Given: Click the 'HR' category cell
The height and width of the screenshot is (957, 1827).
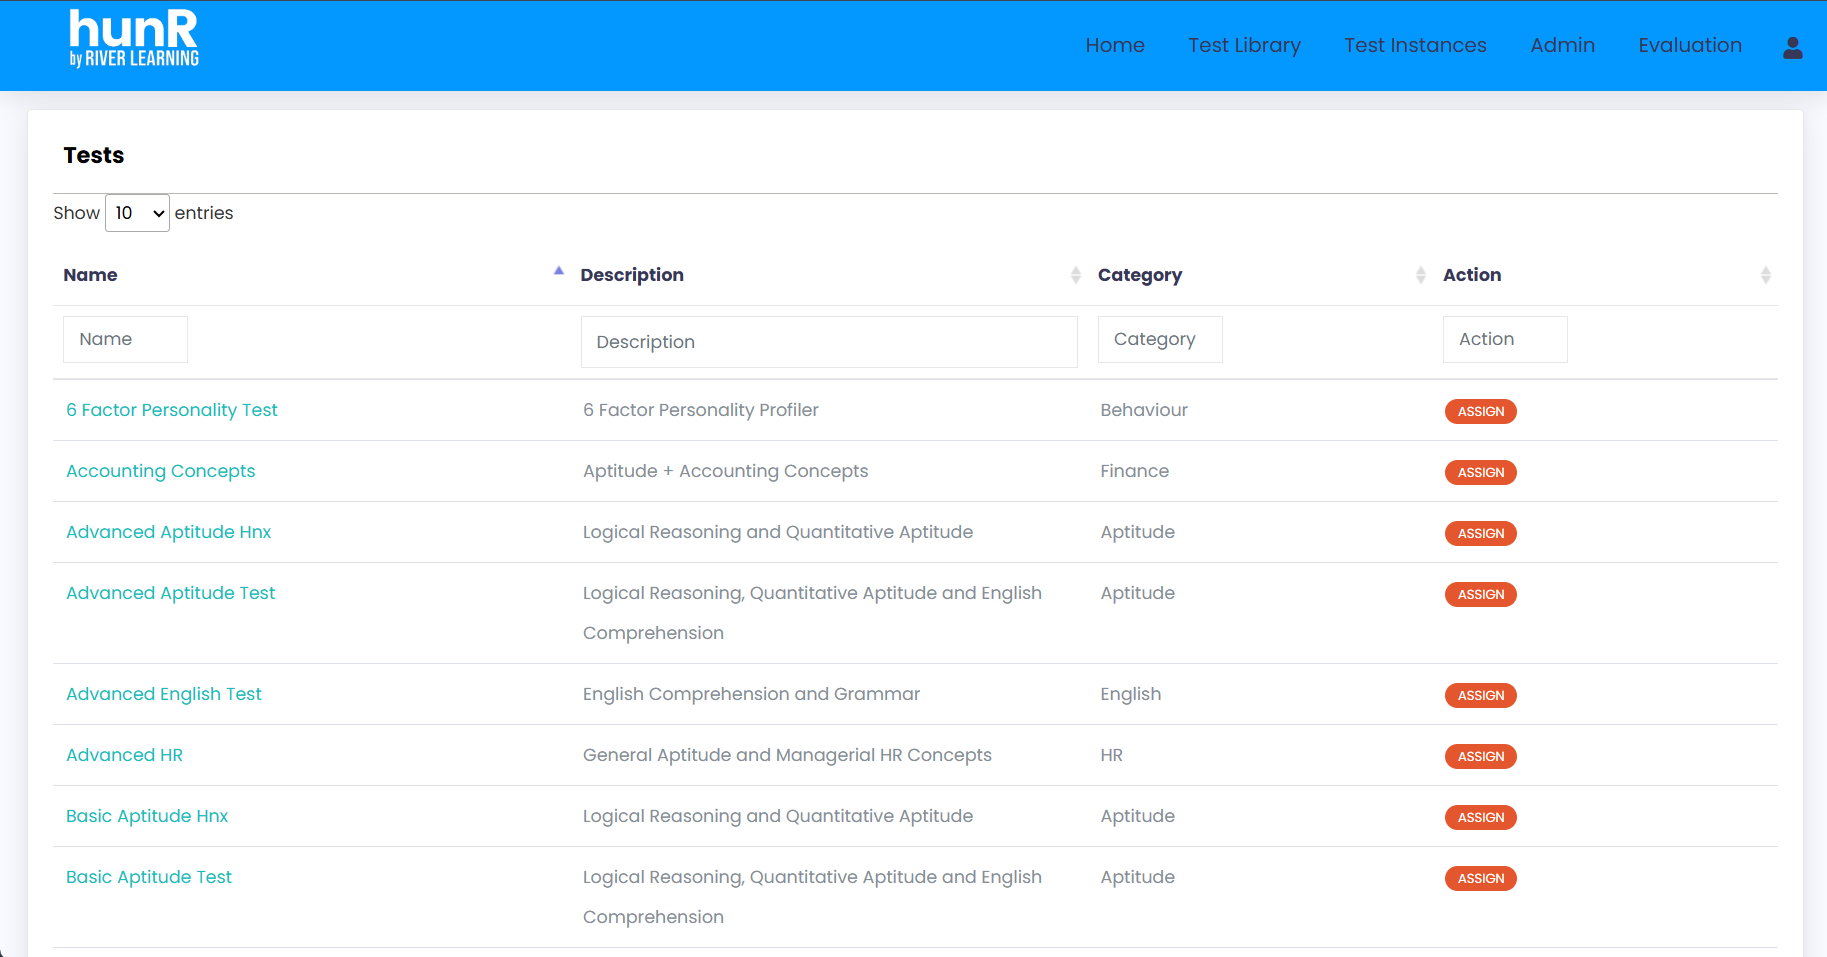Looking at the screenshot, I should pos(1112,755).
